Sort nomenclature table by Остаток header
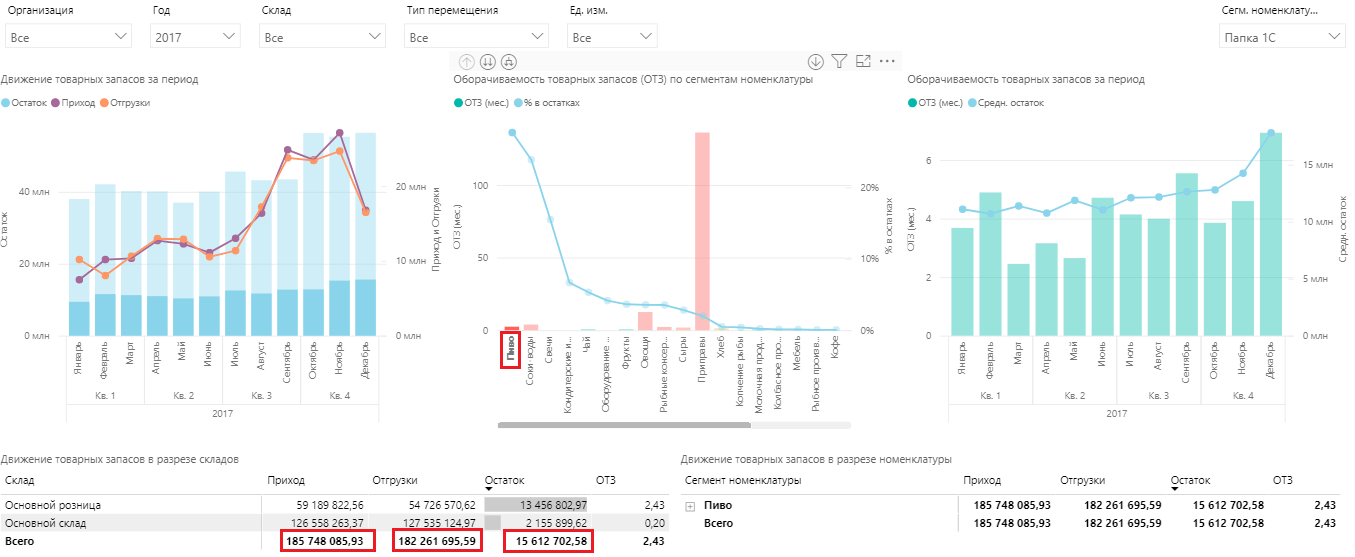 [x=1190, y=481]
